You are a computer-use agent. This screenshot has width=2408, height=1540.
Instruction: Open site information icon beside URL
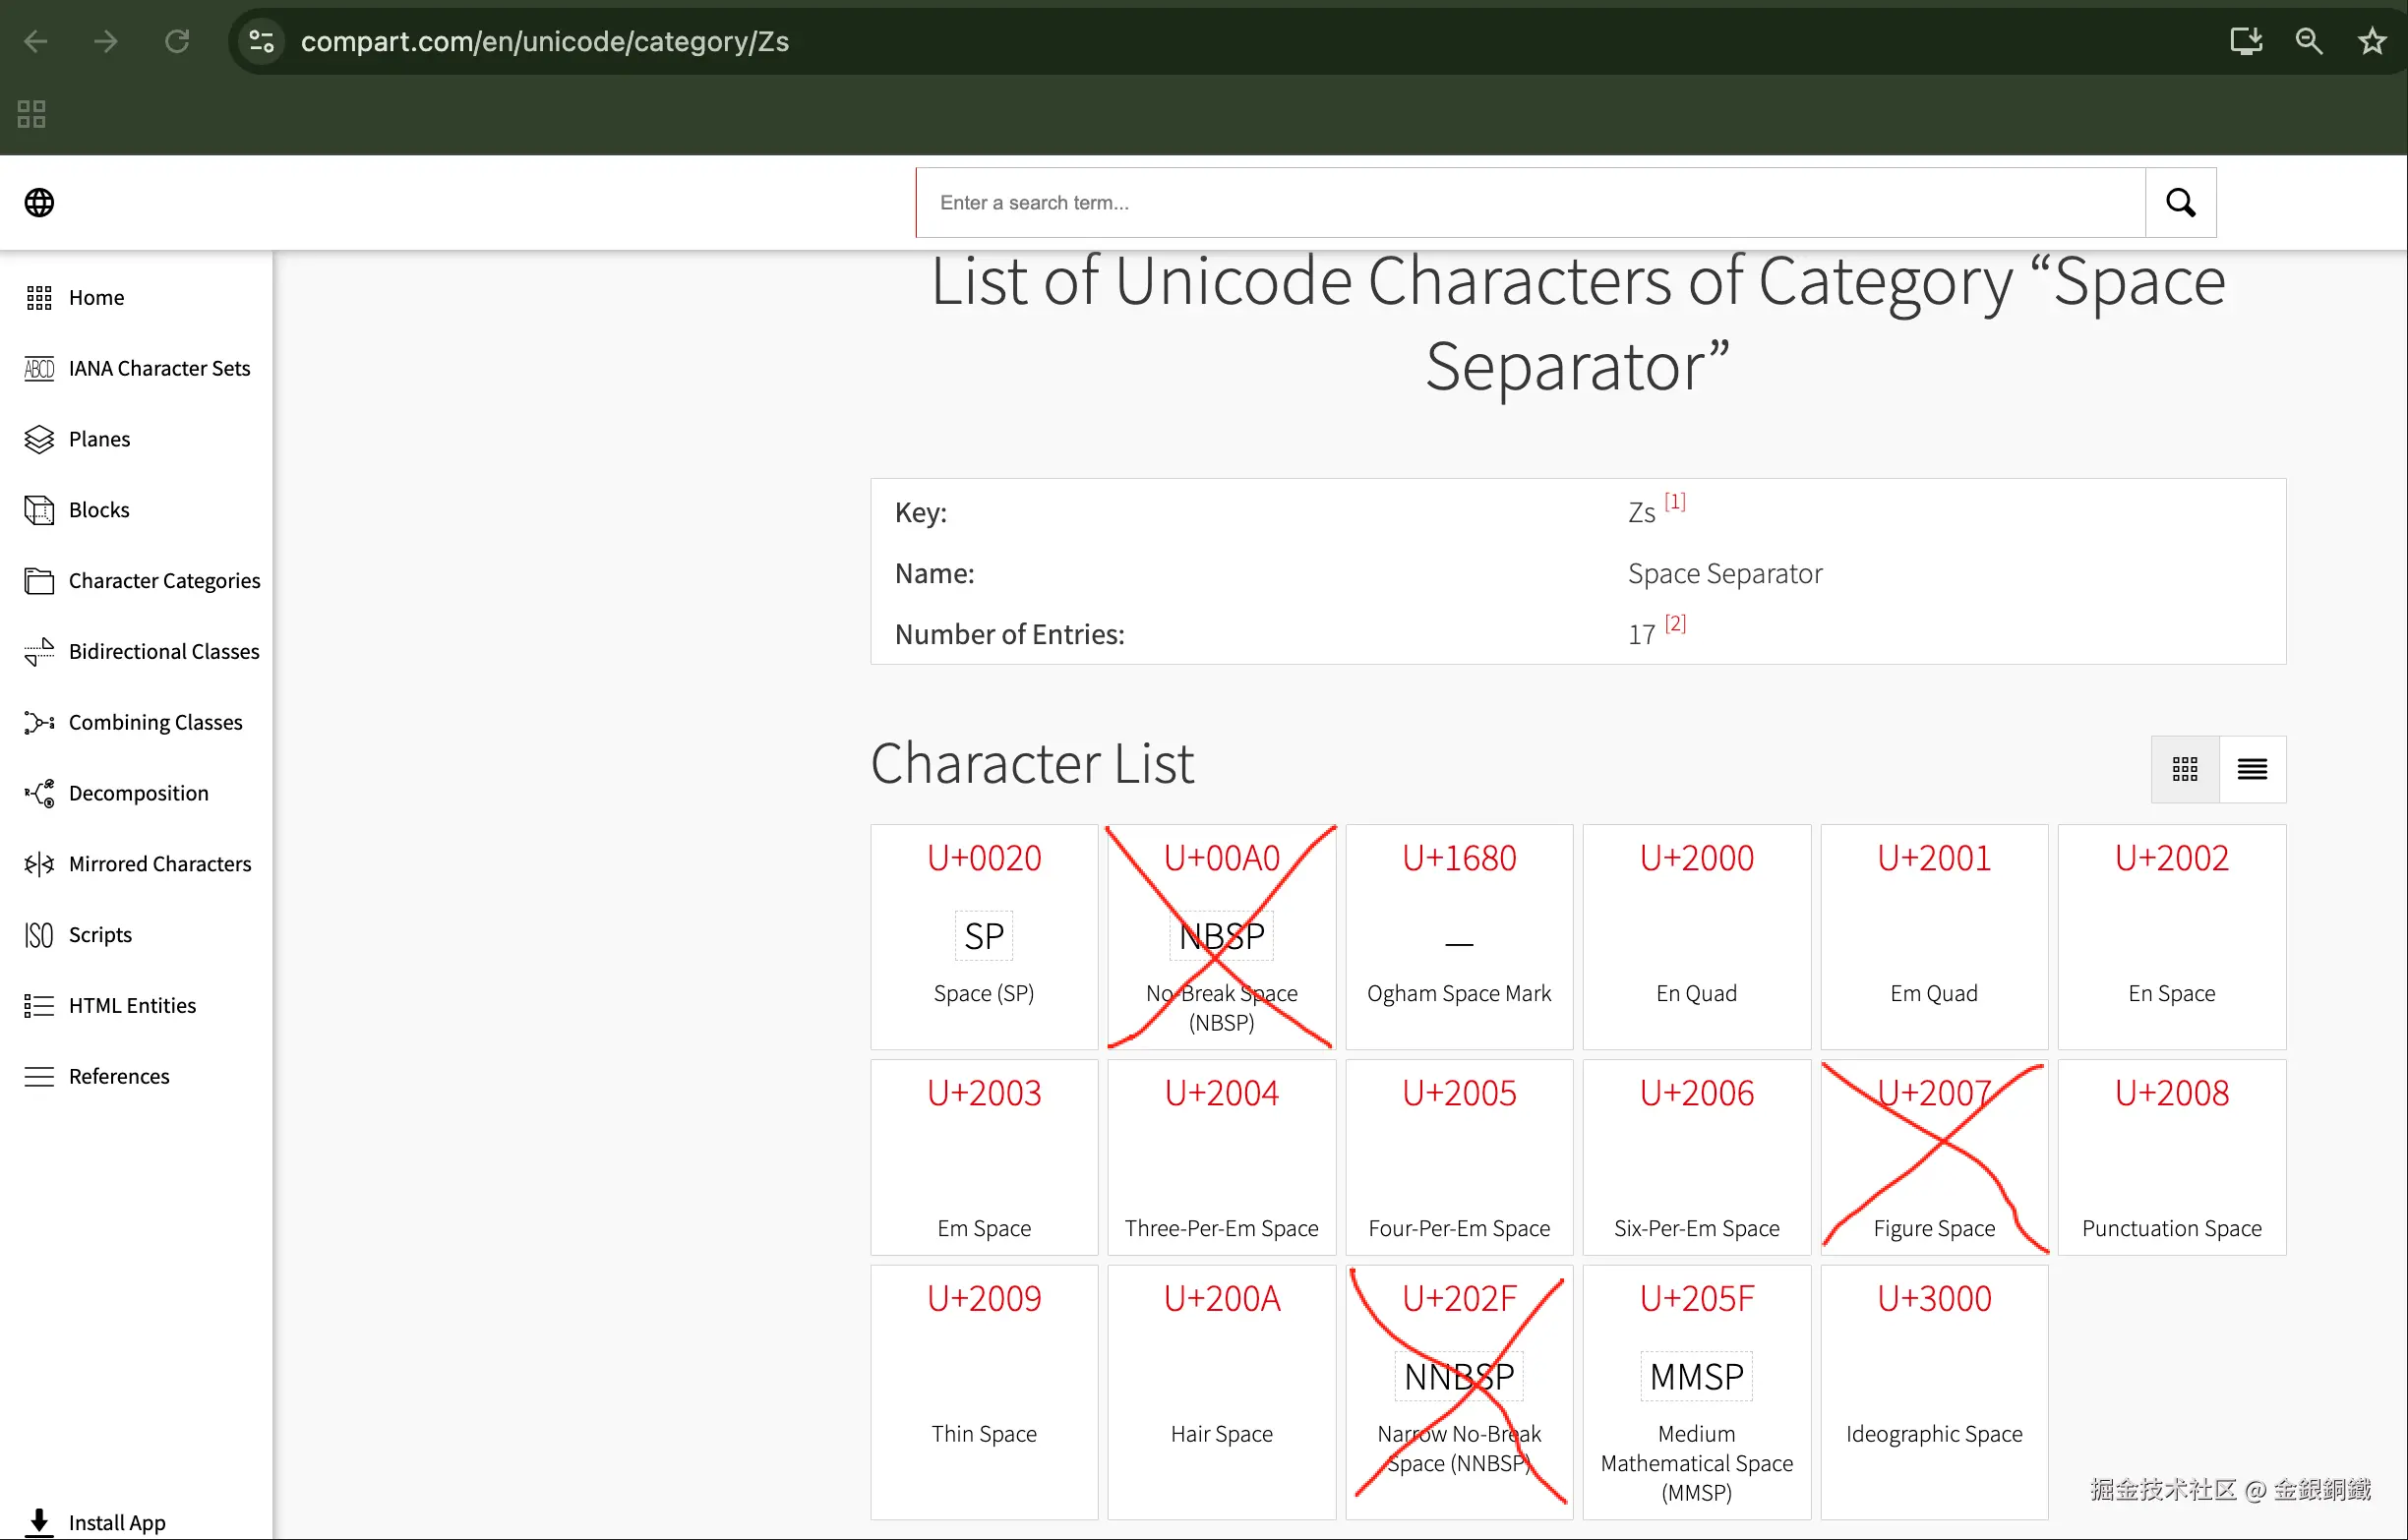(x=262, y=41)
